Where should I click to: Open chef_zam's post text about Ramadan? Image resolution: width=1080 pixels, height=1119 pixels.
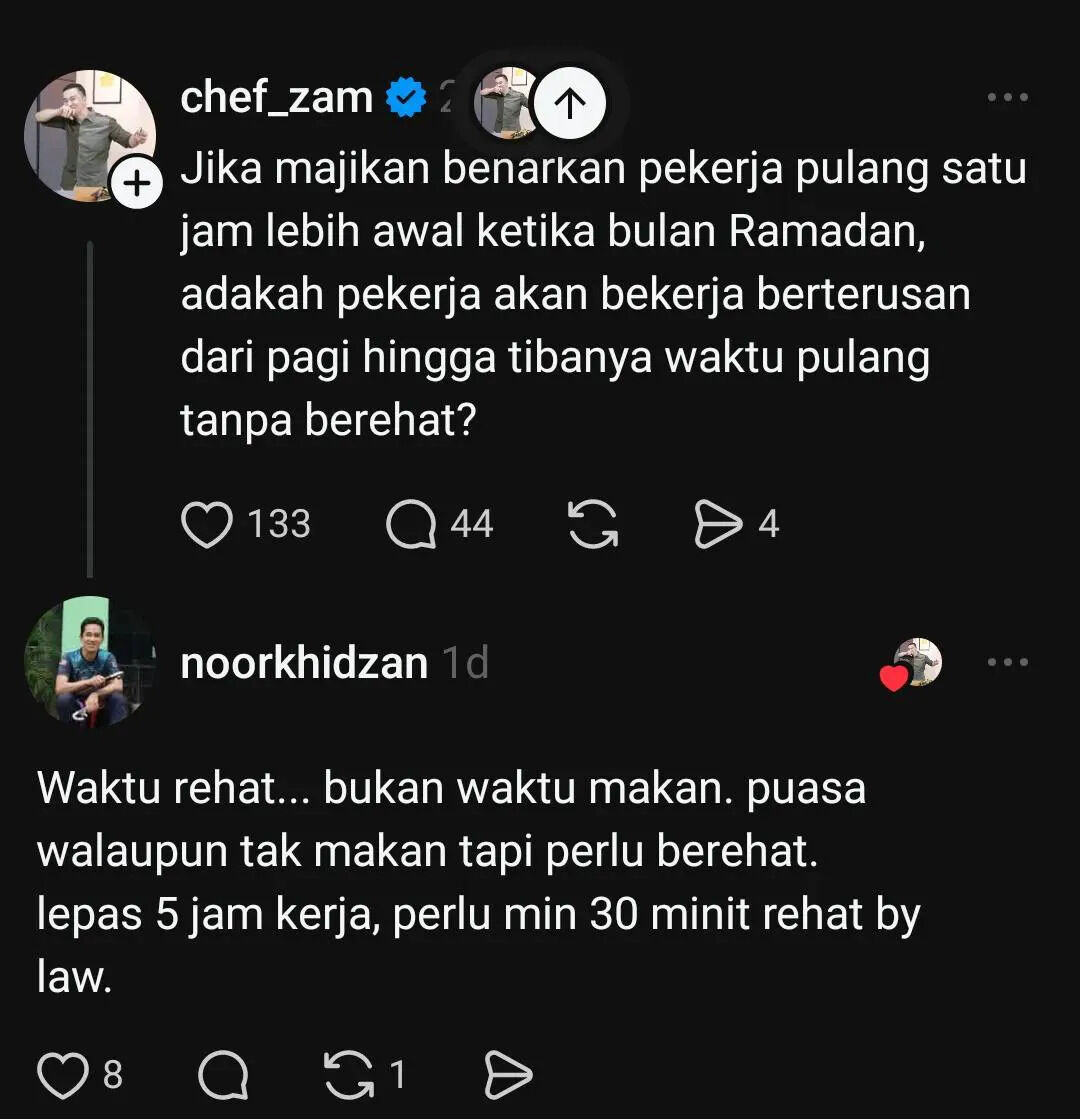coord(603,294)
